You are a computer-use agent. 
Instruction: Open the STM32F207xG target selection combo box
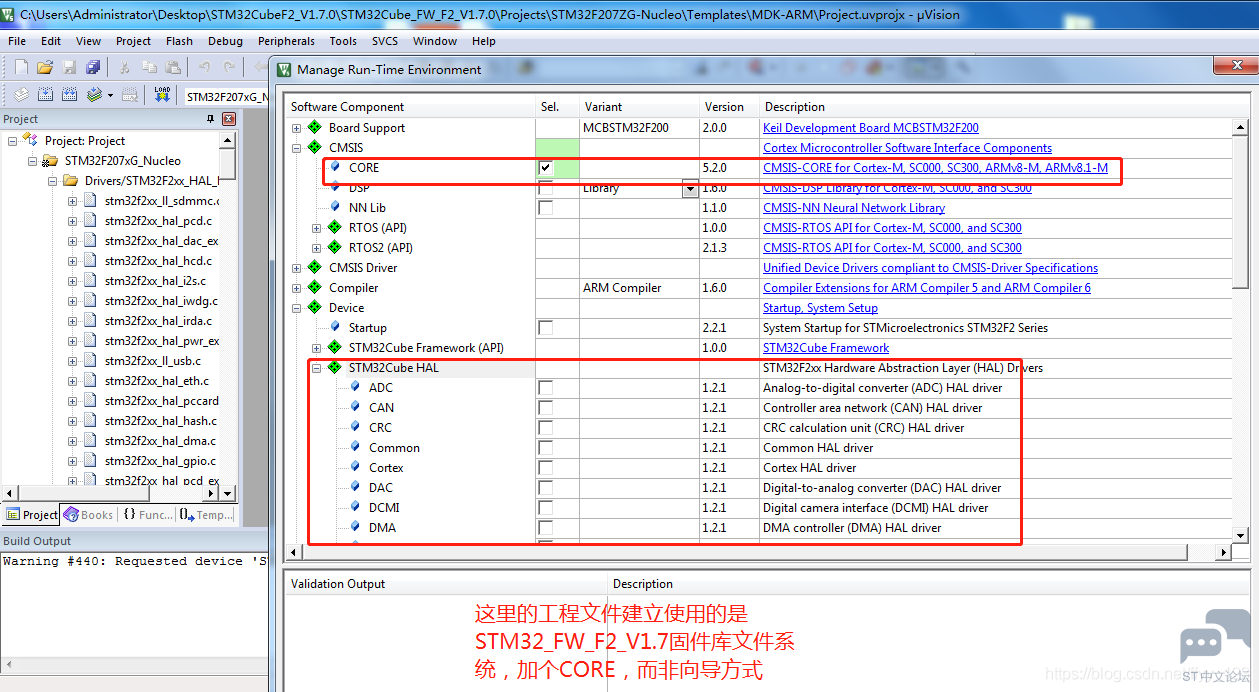[x=225, y=97]
